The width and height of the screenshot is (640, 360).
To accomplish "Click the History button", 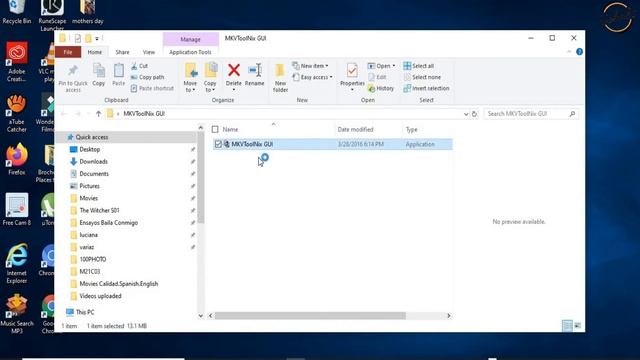I will pyautogui.click(x=381, y=88).
